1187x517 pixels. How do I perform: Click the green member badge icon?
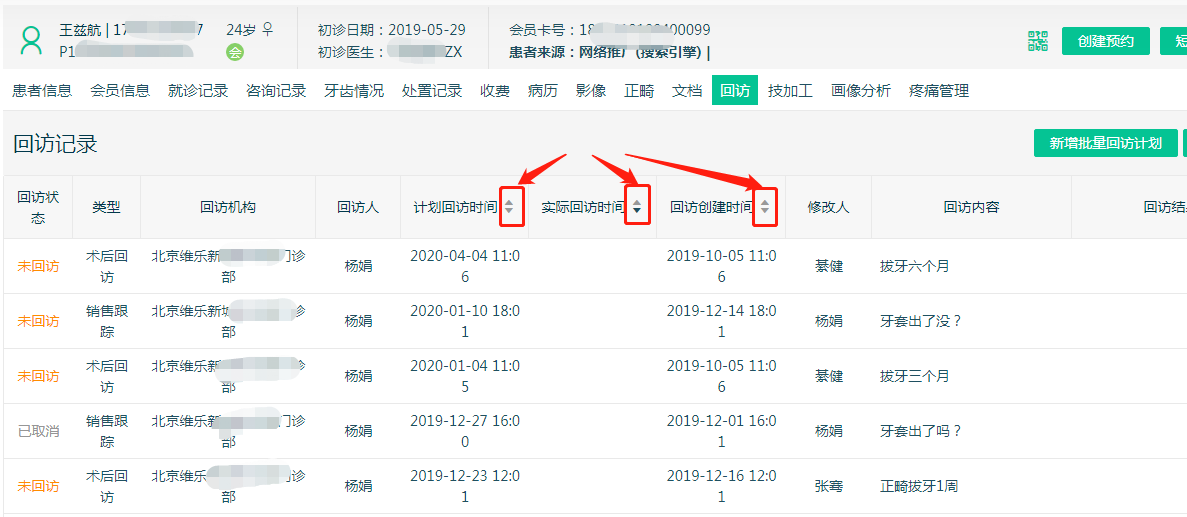(235, 52)
